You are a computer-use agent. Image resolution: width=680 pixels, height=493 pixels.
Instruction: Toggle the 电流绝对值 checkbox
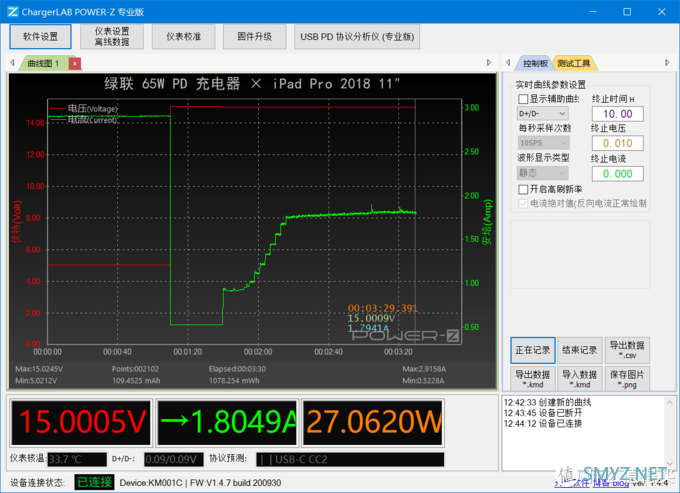point(523,203)
